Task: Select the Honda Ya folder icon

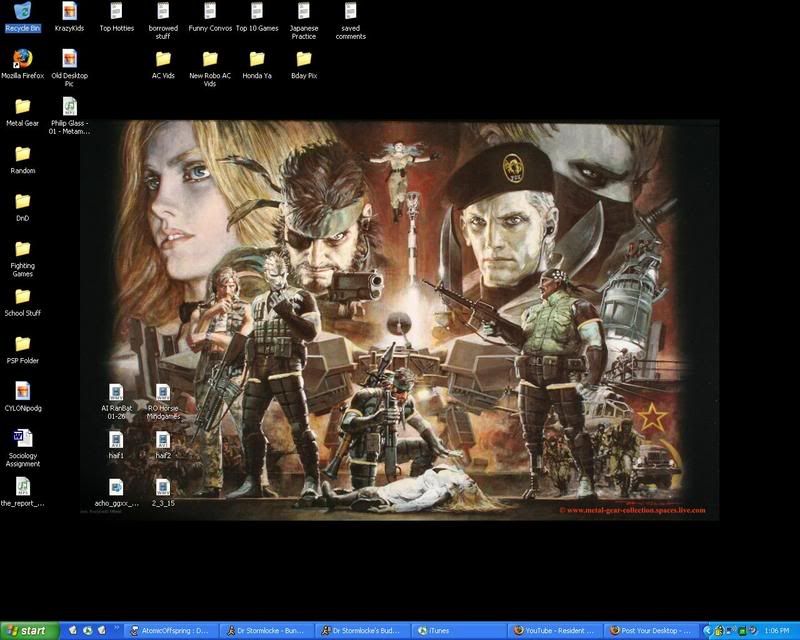Action: 257,65
